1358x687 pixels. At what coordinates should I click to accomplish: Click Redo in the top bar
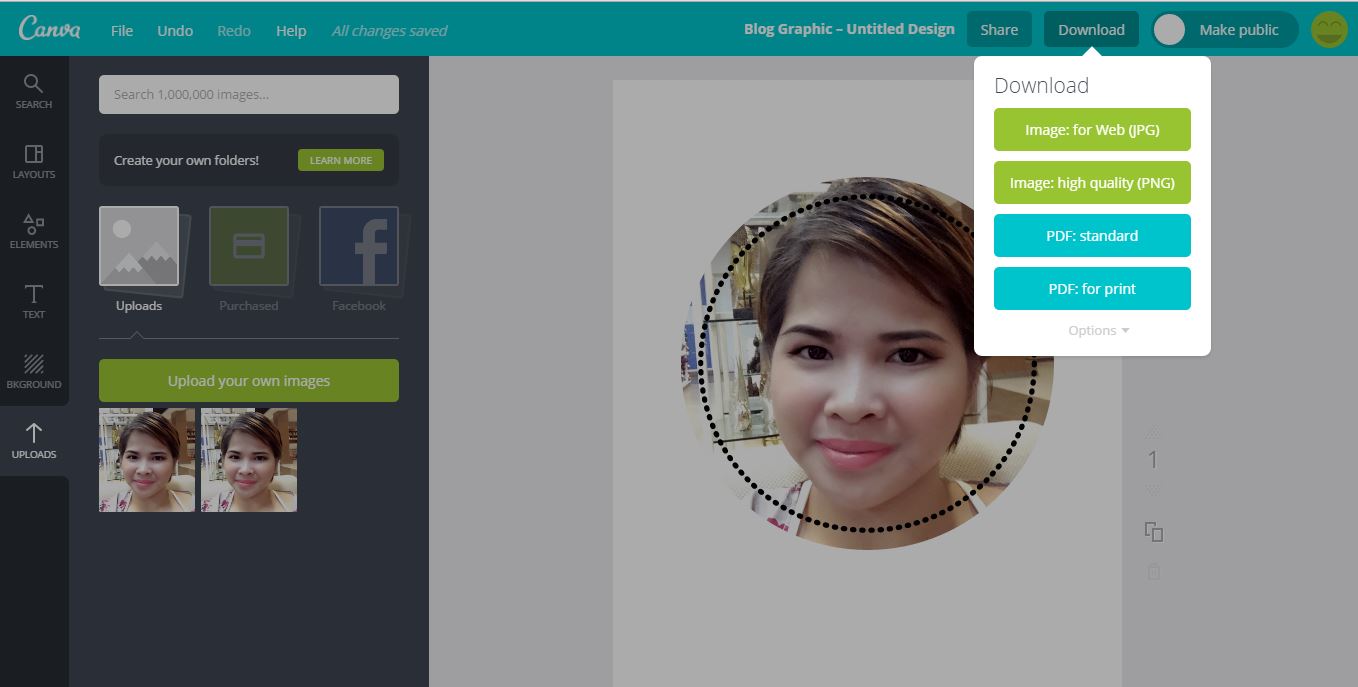(234, 30)
